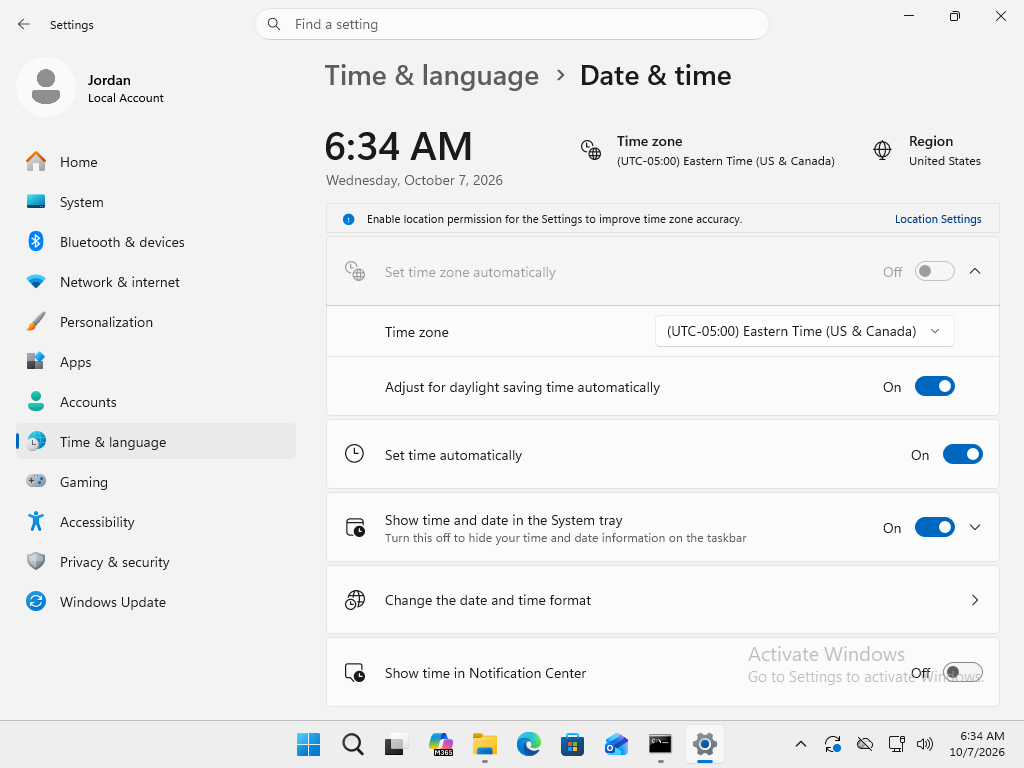Image resolution: width=1024 pixels, height=768 pixels.
Task: Open Location Settings link
Action: pyautogui.click(x=938, y=219)
